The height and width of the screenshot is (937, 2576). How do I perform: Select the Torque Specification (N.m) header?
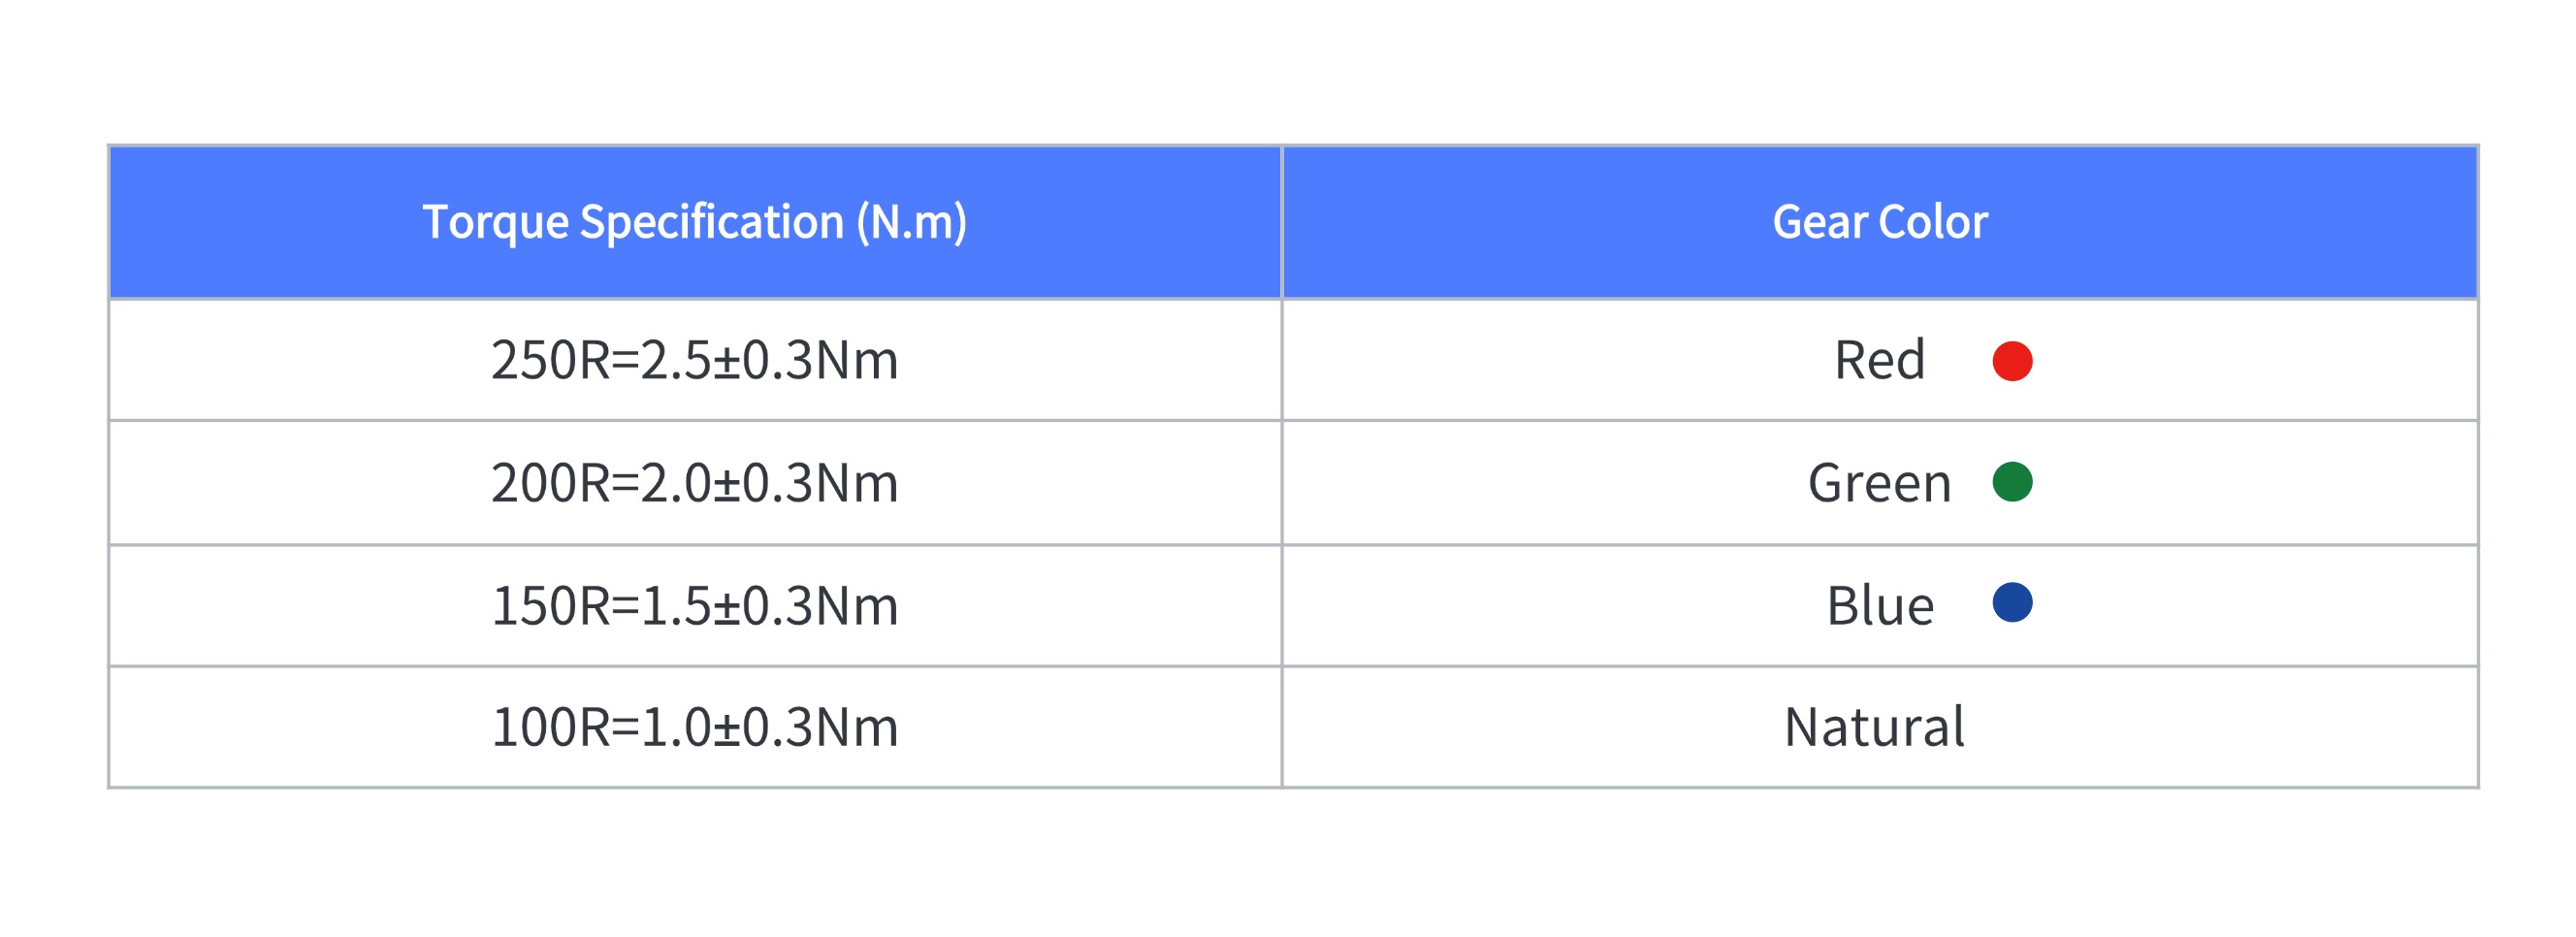point(695,222)
